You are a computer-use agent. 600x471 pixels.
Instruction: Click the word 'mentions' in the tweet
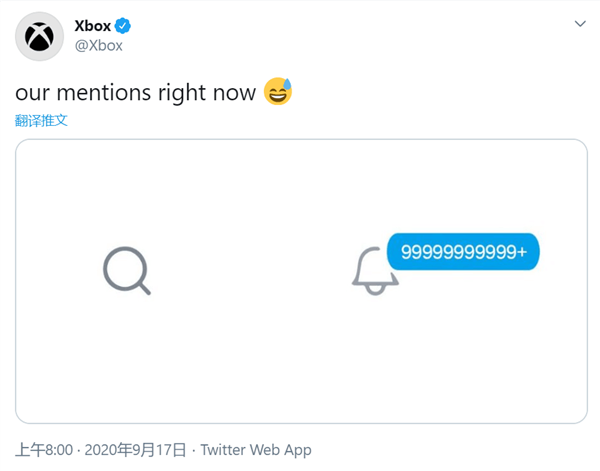[104, 93]
